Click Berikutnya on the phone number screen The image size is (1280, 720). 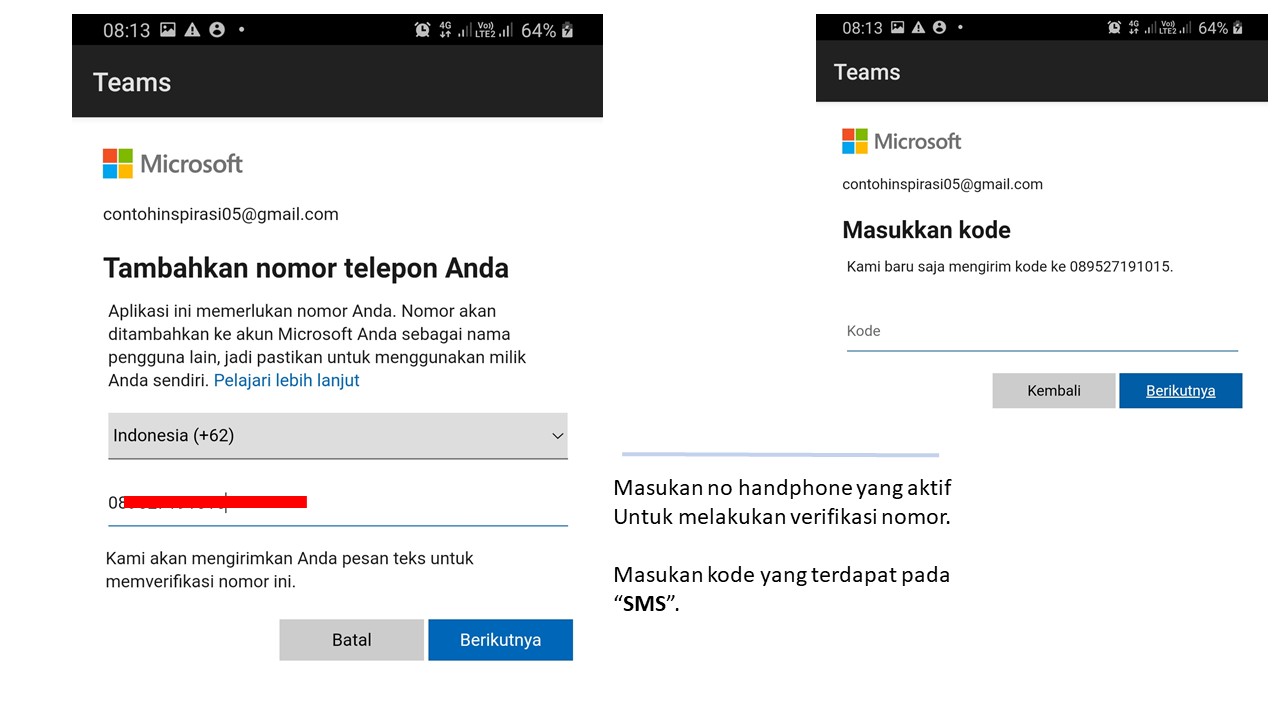tap(500, 640)
